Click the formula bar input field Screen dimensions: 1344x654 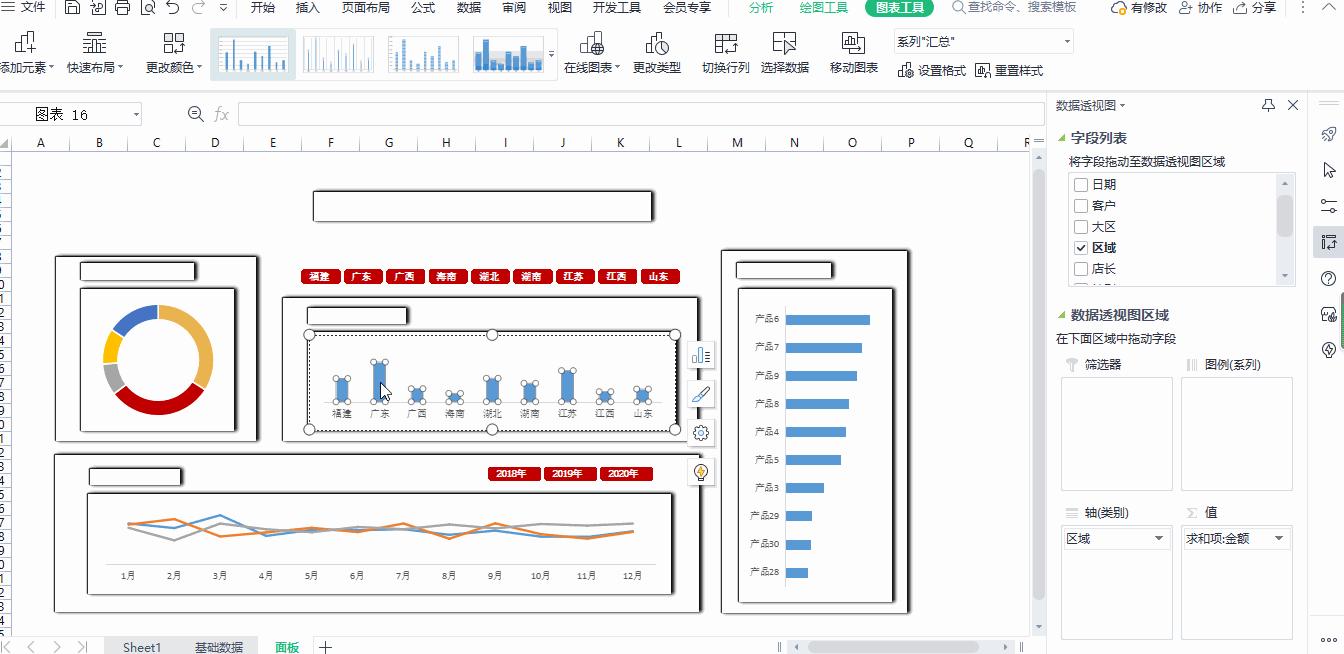(640, 114)
